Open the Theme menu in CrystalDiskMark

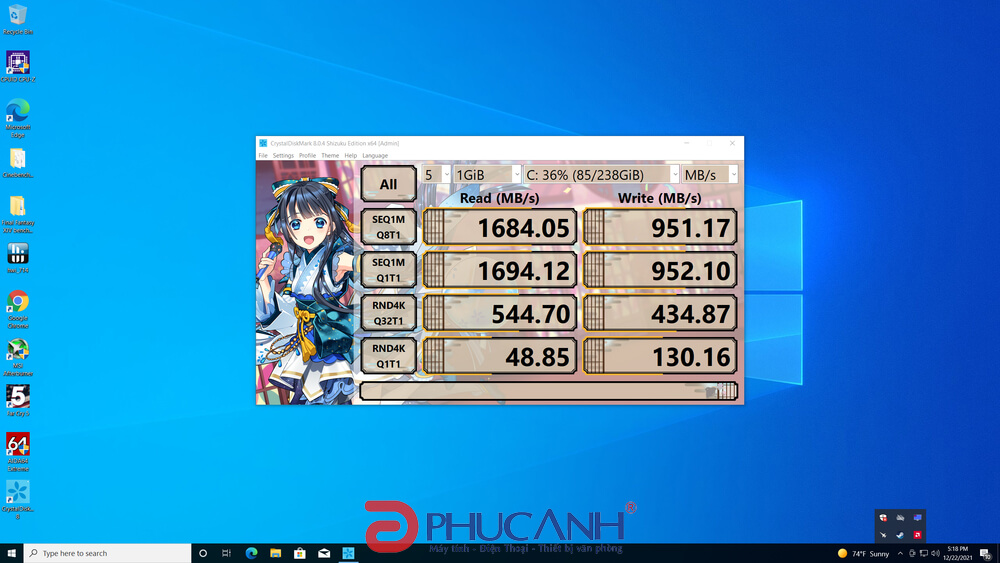(x=330, y=156)
